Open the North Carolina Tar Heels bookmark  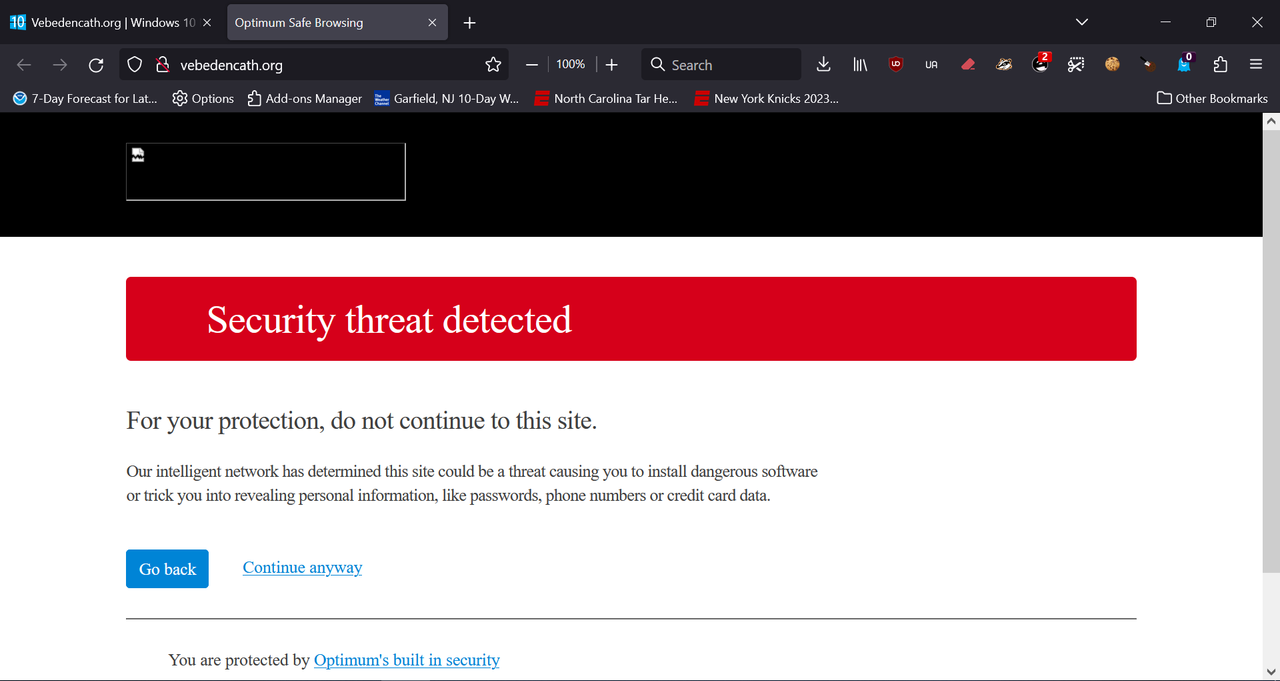coord(606,98)
